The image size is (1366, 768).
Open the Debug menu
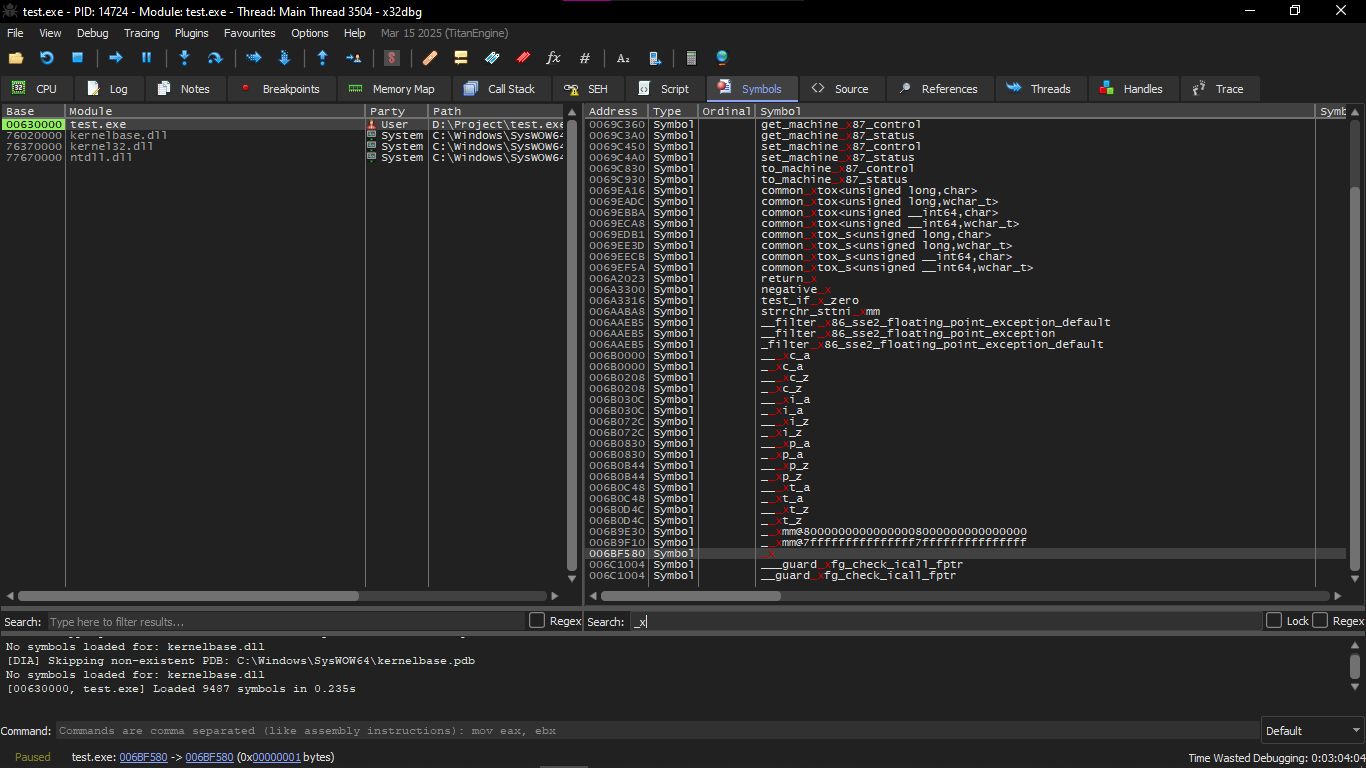[x=93, y=33]
